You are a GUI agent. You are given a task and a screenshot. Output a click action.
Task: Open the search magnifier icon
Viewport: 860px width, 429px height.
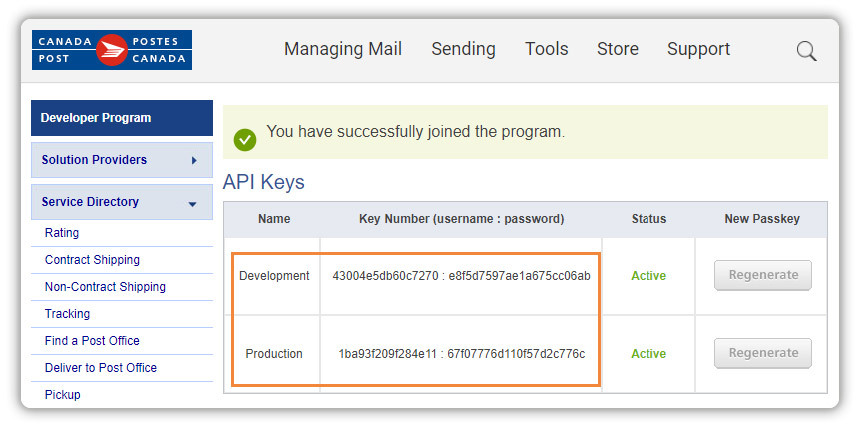[806, 52]
